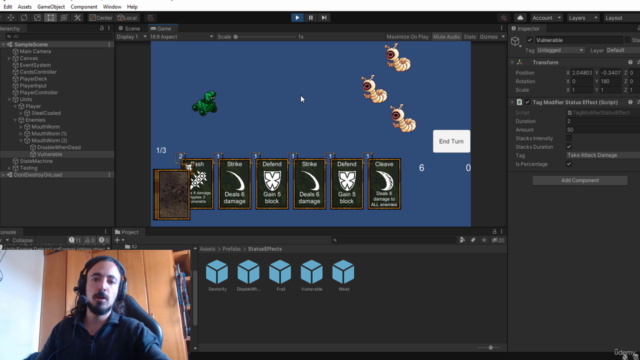
Task: Select StateMachine in Hierarchy
Action: pyautogui.click(x=36, y=161)
